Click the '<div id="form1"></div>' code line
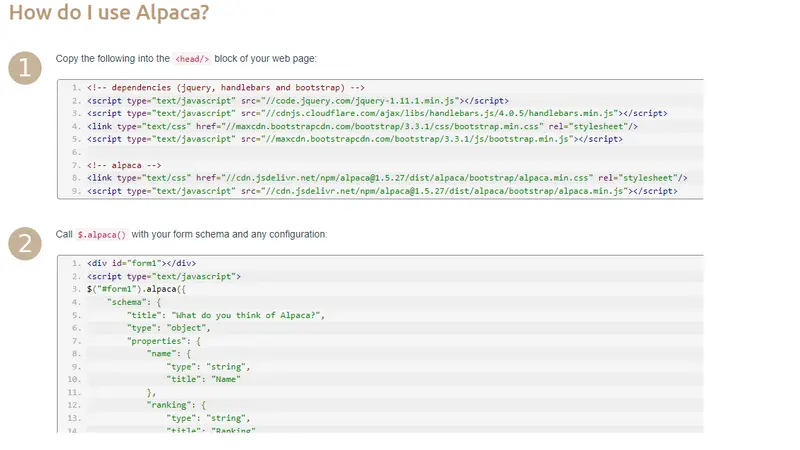The height and width of the screenshot is (450, 800). coord(141,263)
